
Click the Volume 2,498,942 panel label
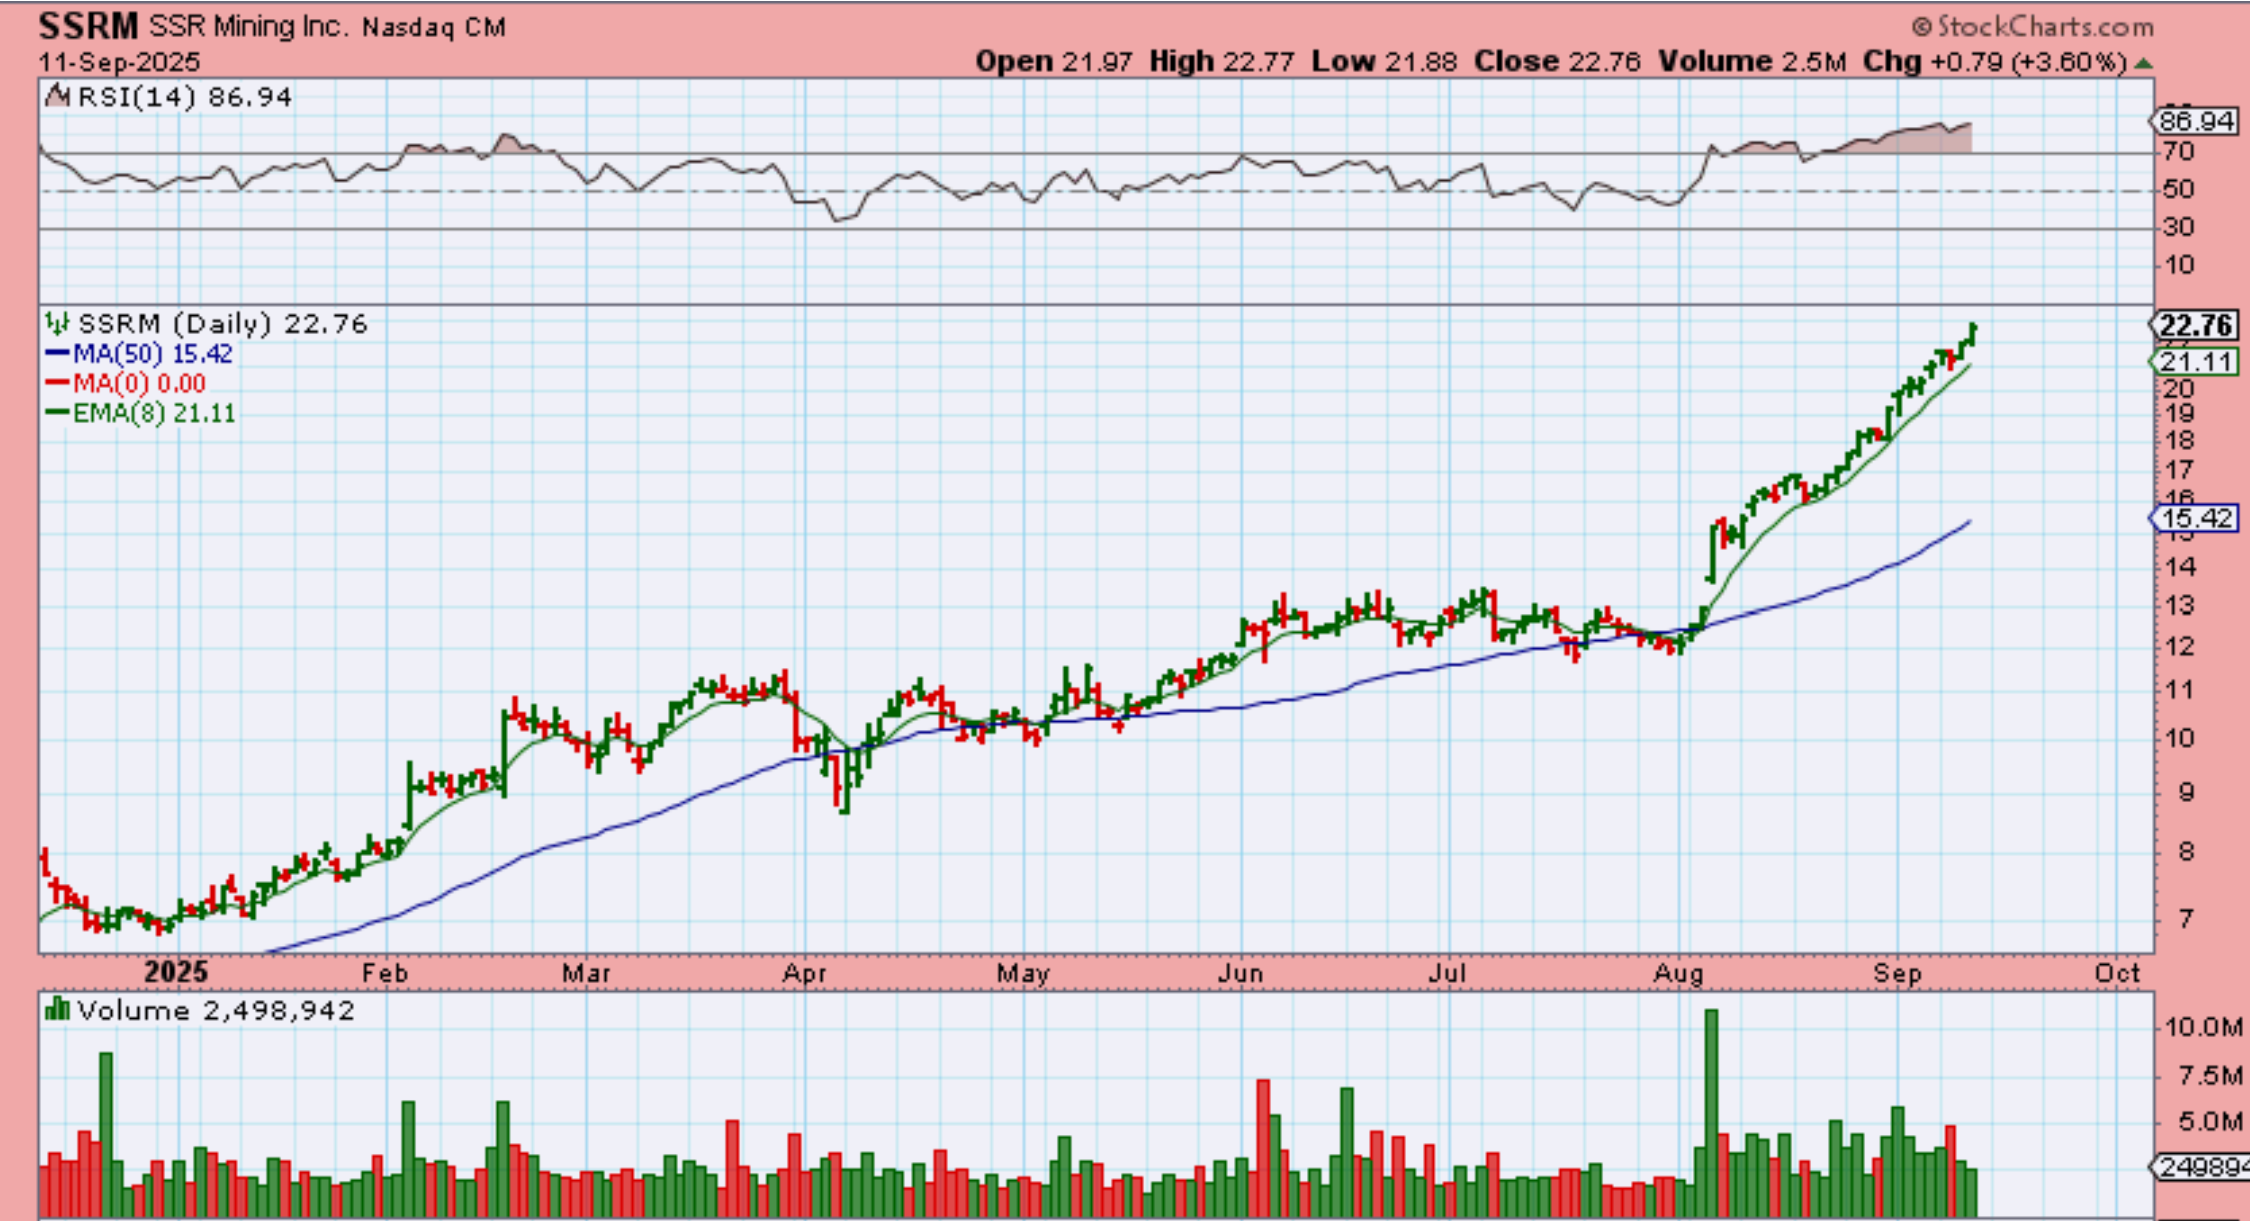pyautogui.click(x=215, y=1010)
